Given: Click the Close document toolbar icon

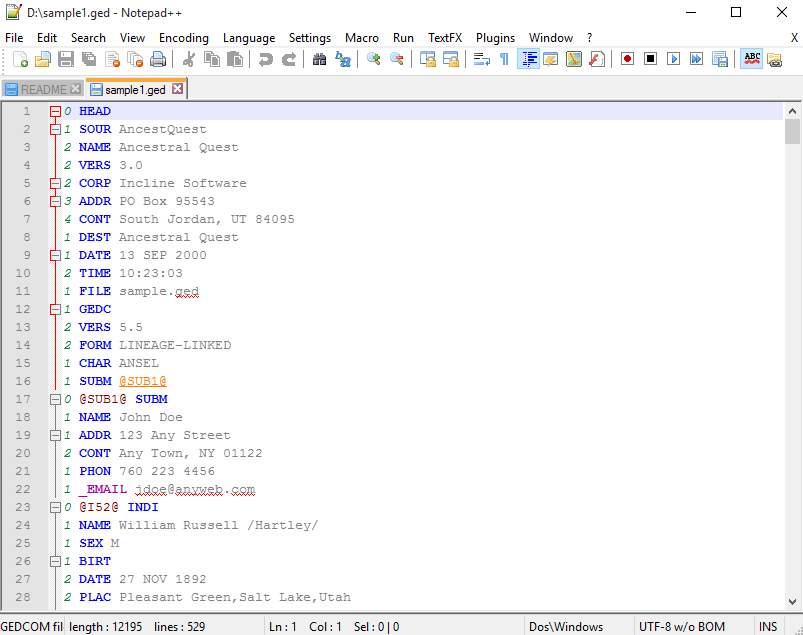Looking at the screenshot, I should pyautogui.click(x=112, y=59).
